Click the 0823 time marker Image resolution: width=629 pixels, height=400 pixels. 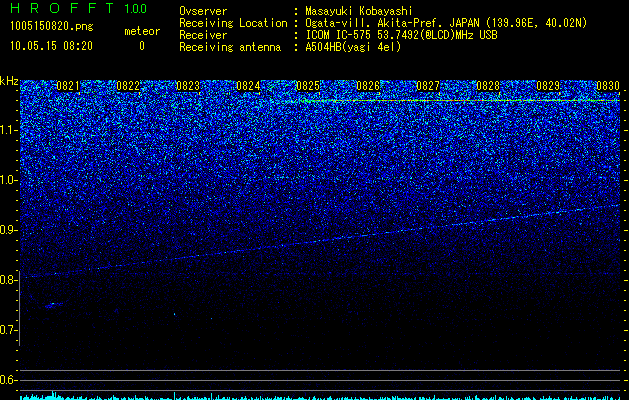(188, 86)
